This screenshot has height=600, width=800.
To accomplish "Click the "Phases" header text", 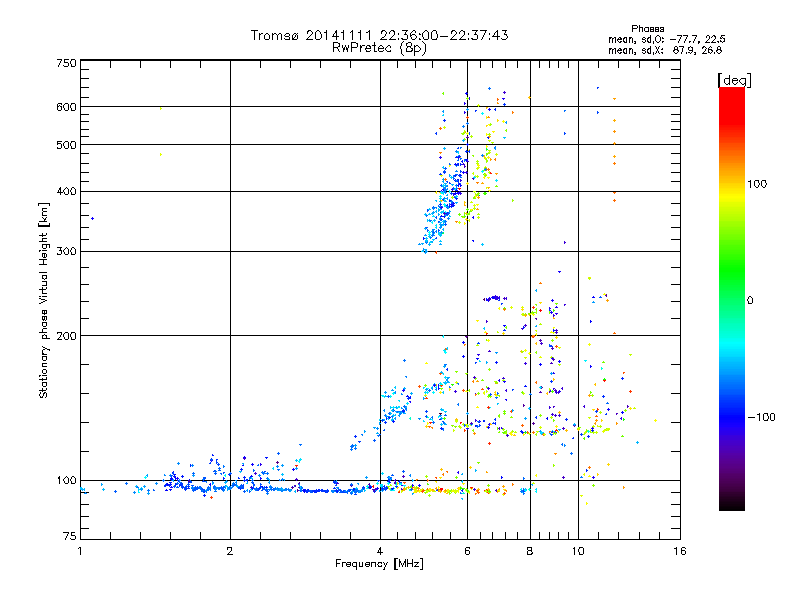I will tap(647, 29).
